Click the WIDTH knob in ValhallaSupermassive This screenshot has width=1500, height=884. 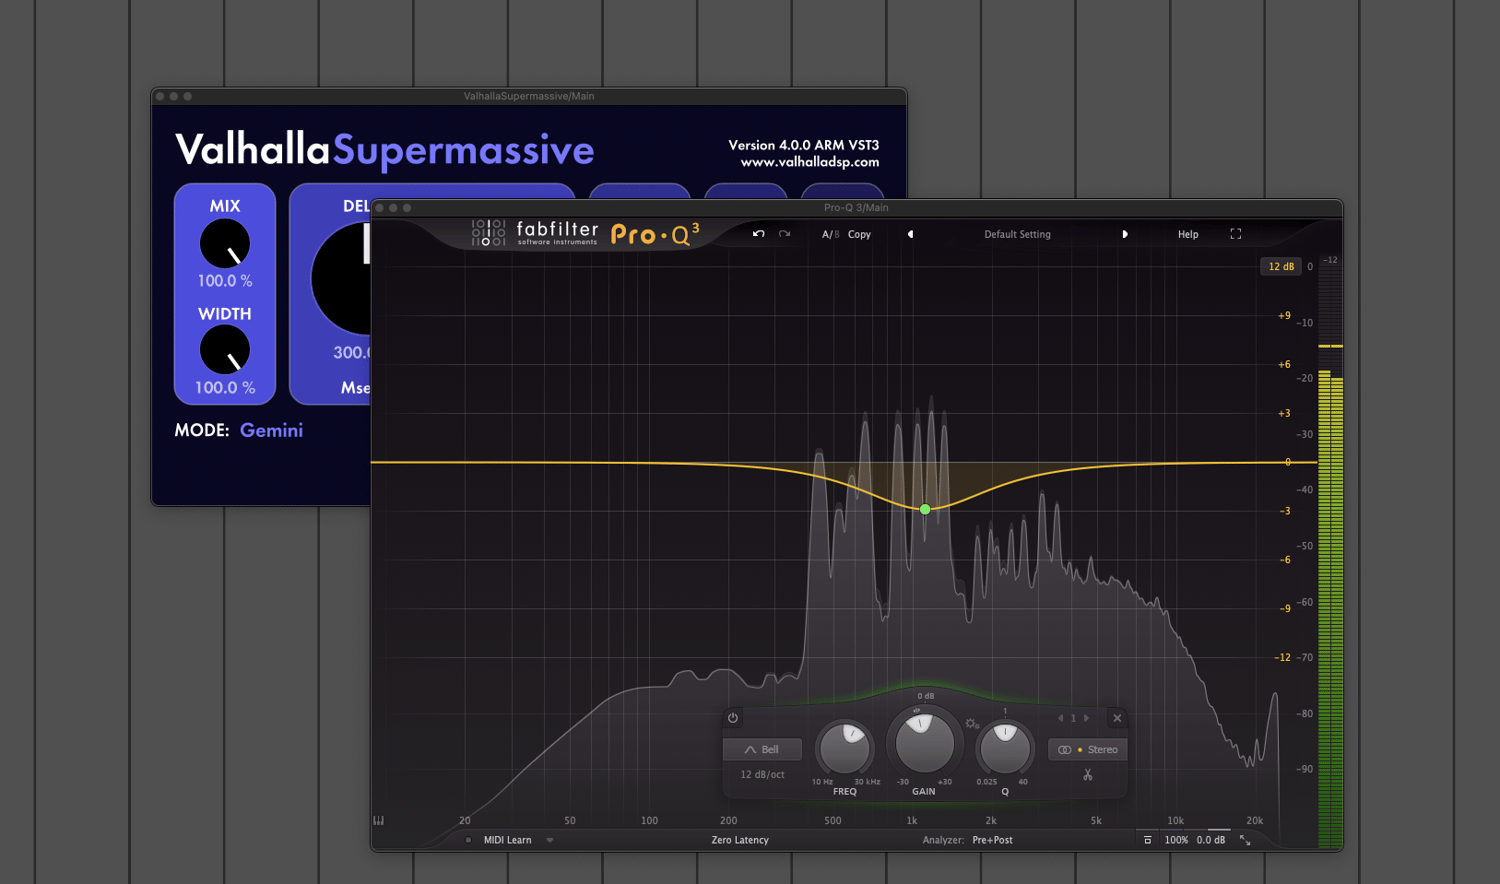[x=225, y=350]
